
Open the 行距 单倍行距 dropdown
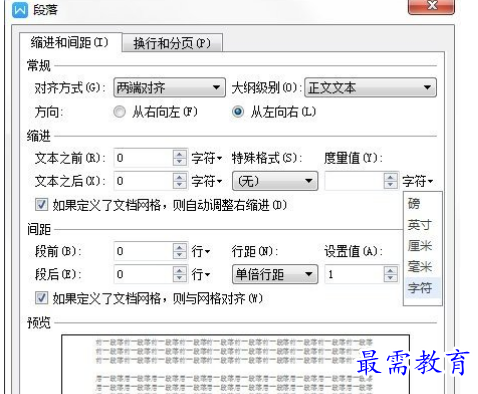point(275,274)
